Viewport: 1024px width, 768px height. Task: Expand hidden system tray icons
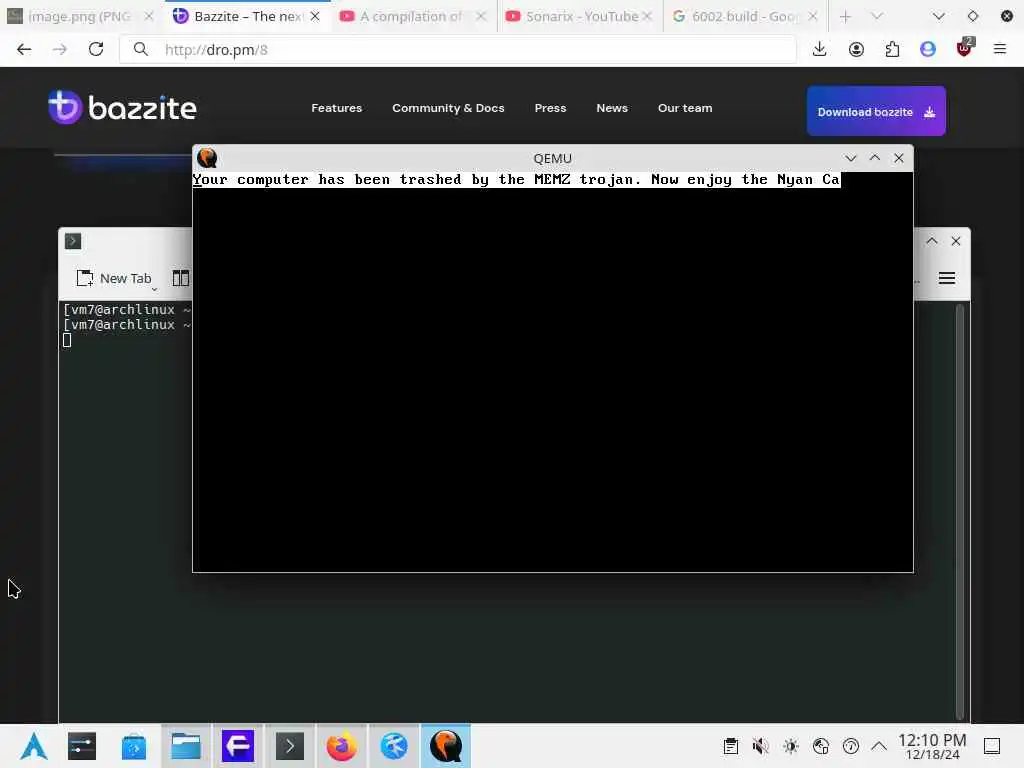(x=879, y=746)
